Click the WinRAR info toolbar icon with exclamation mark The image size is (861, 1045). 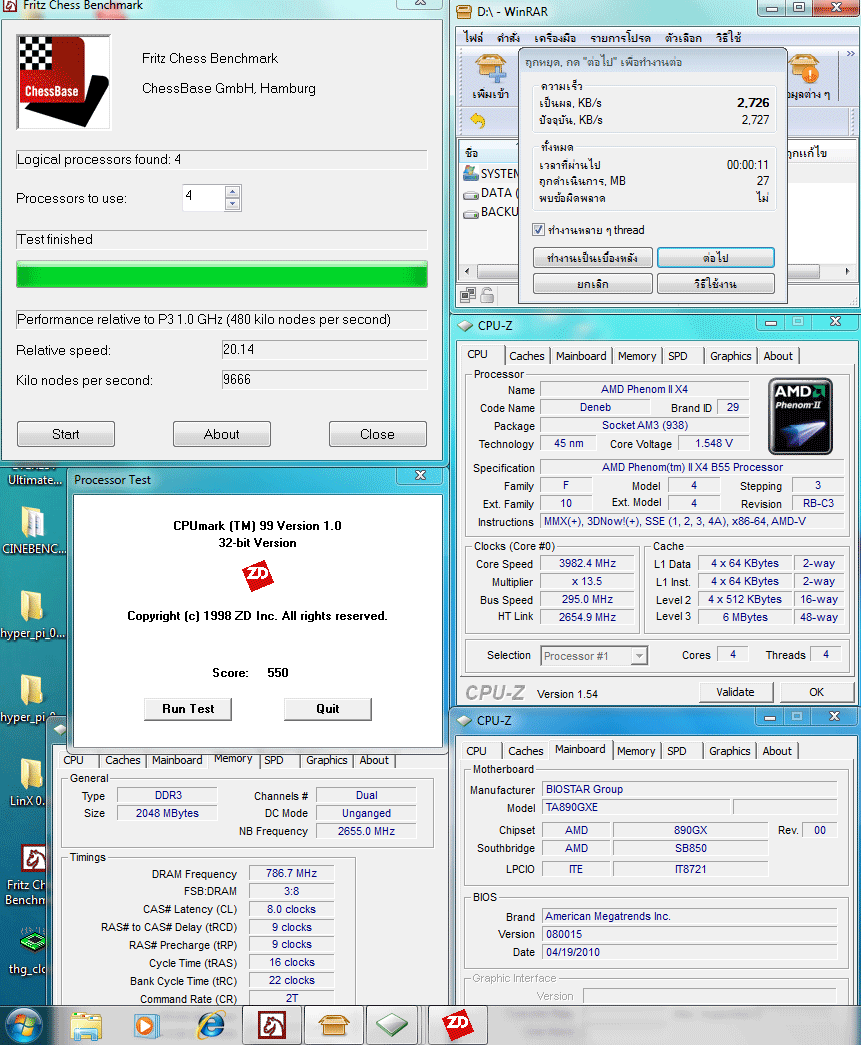[x=804, y=69]
